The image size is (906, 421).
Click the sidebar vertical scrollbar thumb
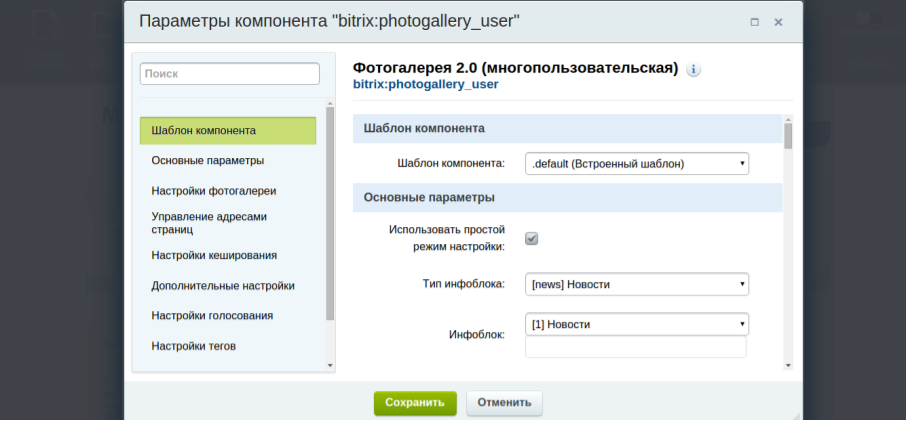tap(330, 214)
